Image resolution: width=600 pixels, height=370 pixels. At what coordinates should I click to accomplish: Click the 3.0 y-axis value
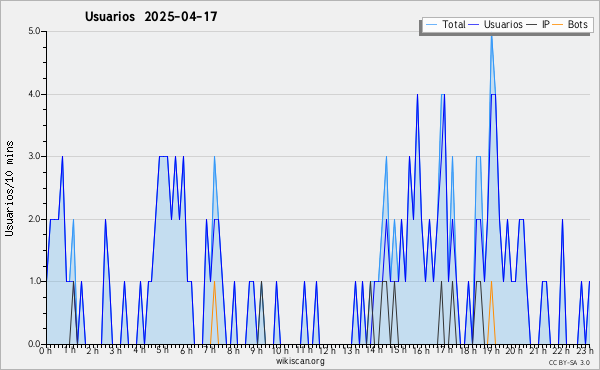(34, 156)
